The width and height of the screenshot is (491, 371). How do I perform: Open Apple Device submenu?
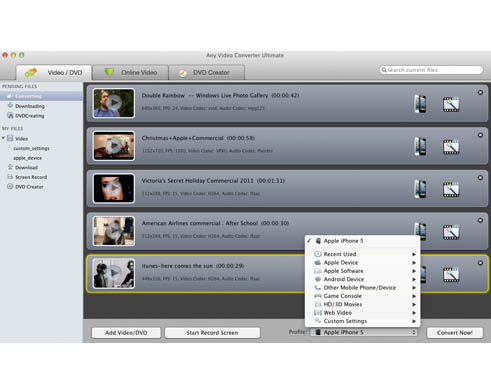pyautogui.click(x=363, y=263)
